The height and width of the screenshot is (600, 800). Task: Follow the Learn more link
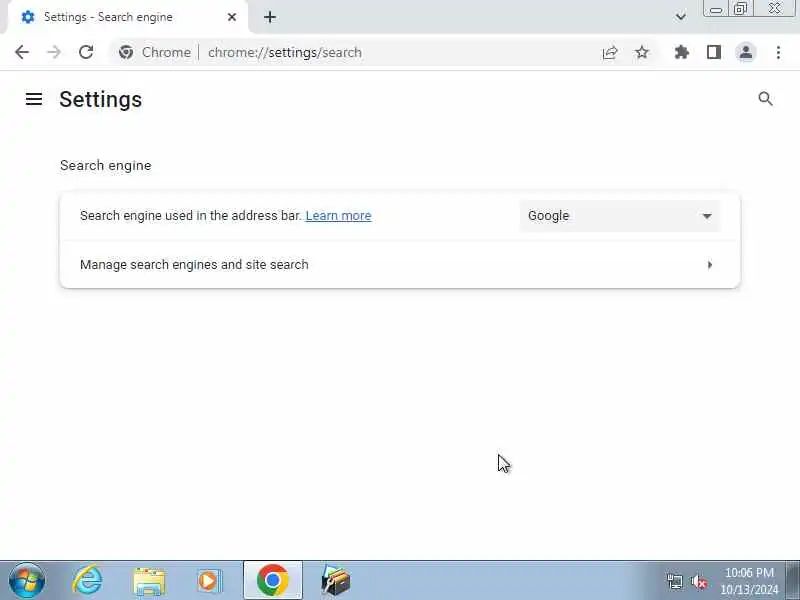click(x=338, y=216)
